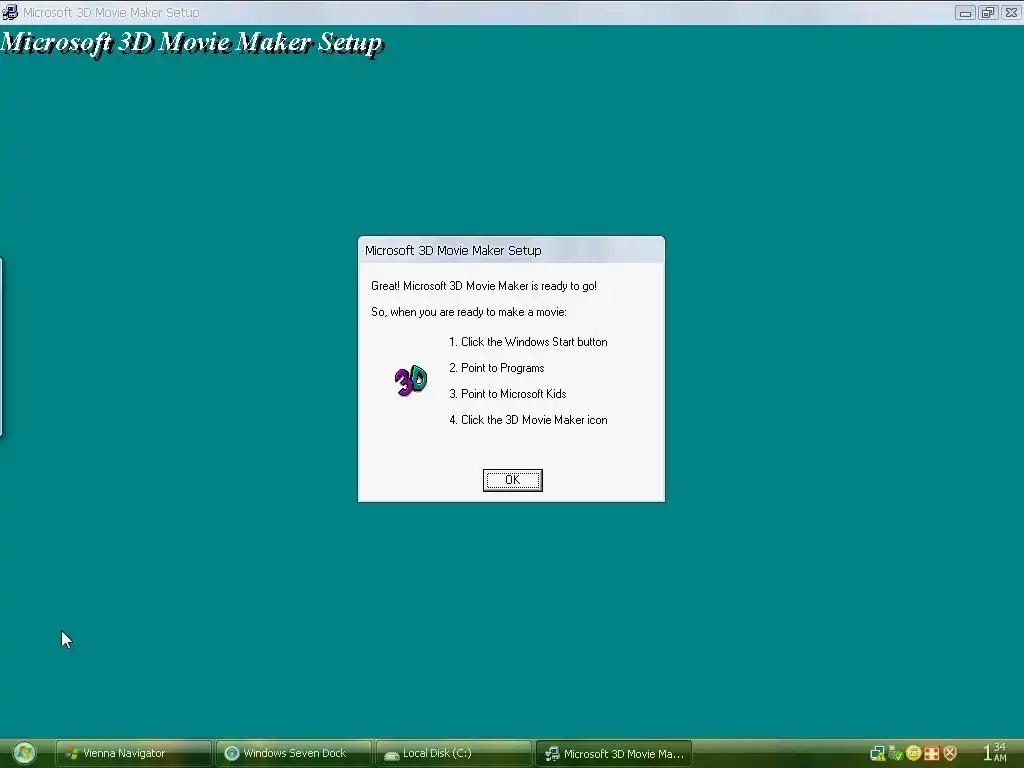Open the Start orb on the taskbar
Screen dimensions: 1024x768
[24, 753]
